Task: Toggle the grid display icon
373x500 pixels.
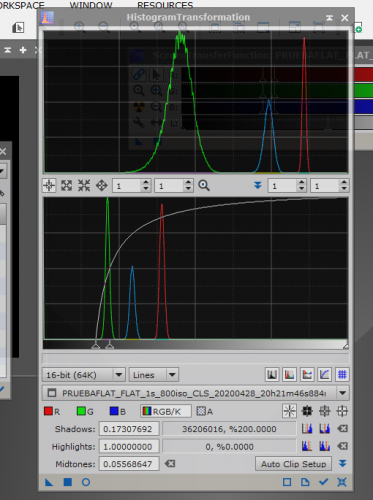Action: [x=342, y=375]
